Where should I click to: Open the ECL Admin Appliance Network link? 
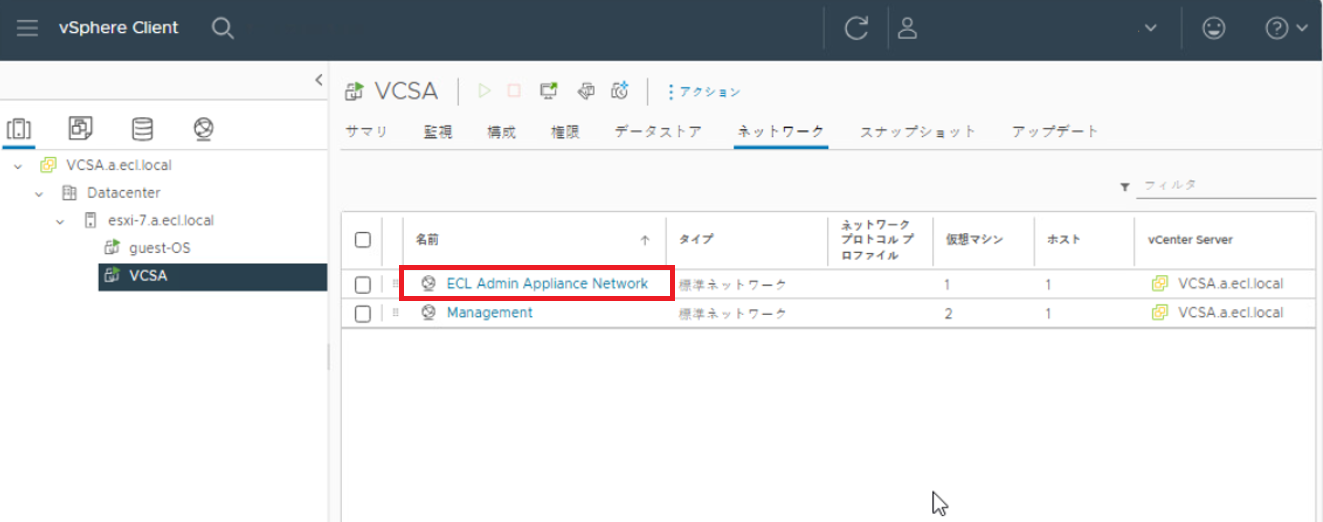click(547, 284)
